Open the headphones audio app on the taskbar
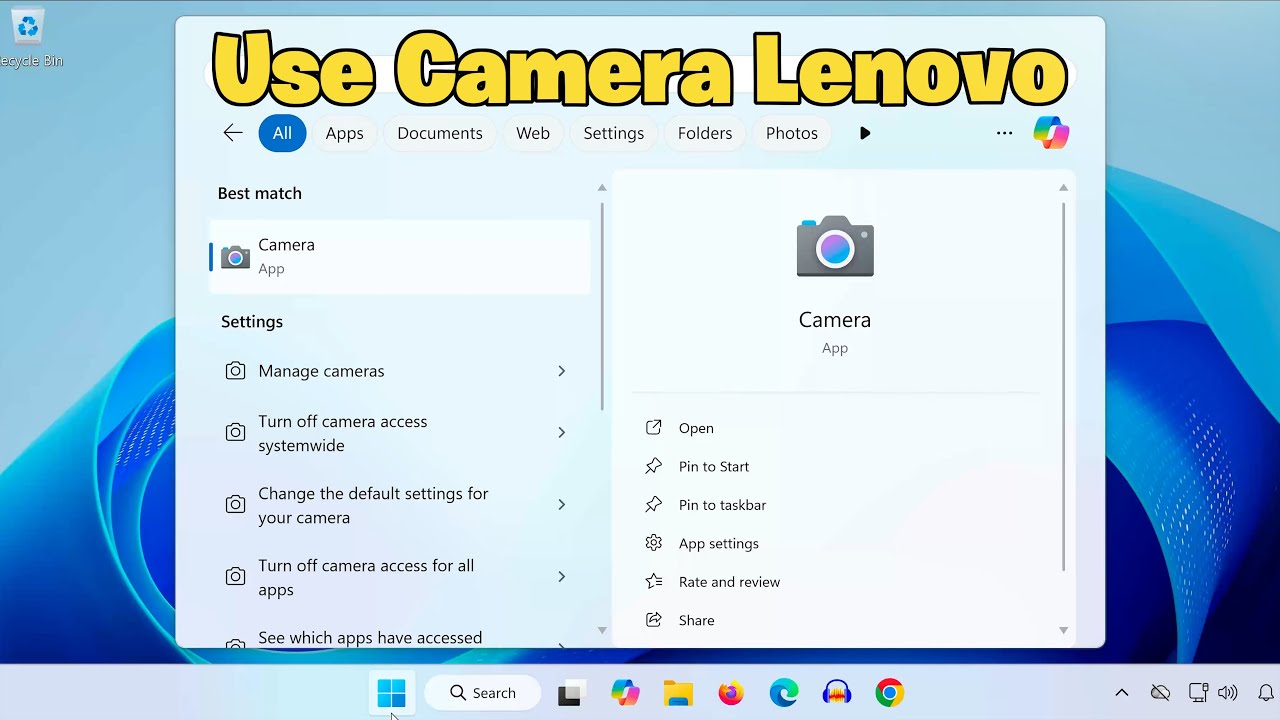 point(837,693)
